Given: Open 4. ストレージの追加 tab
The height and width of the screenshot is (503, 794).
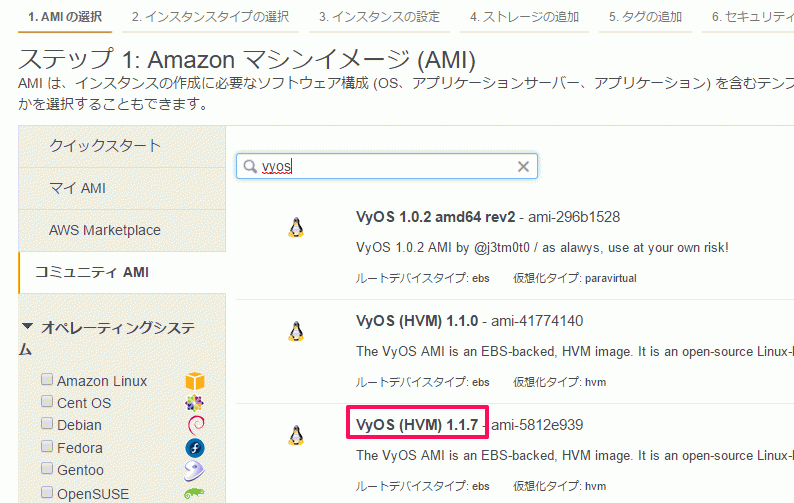Looking at the screenshot, I should (524, 17).
